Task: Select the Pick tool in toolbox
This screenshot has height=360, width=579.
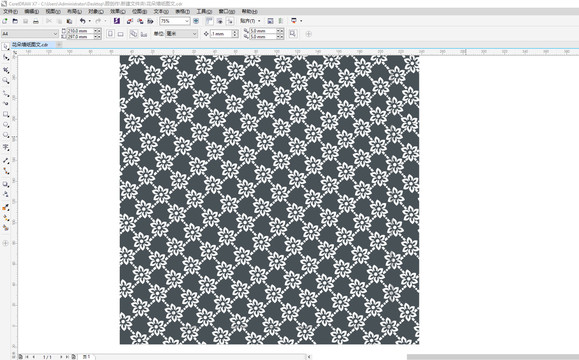Action: pos(6,47)
